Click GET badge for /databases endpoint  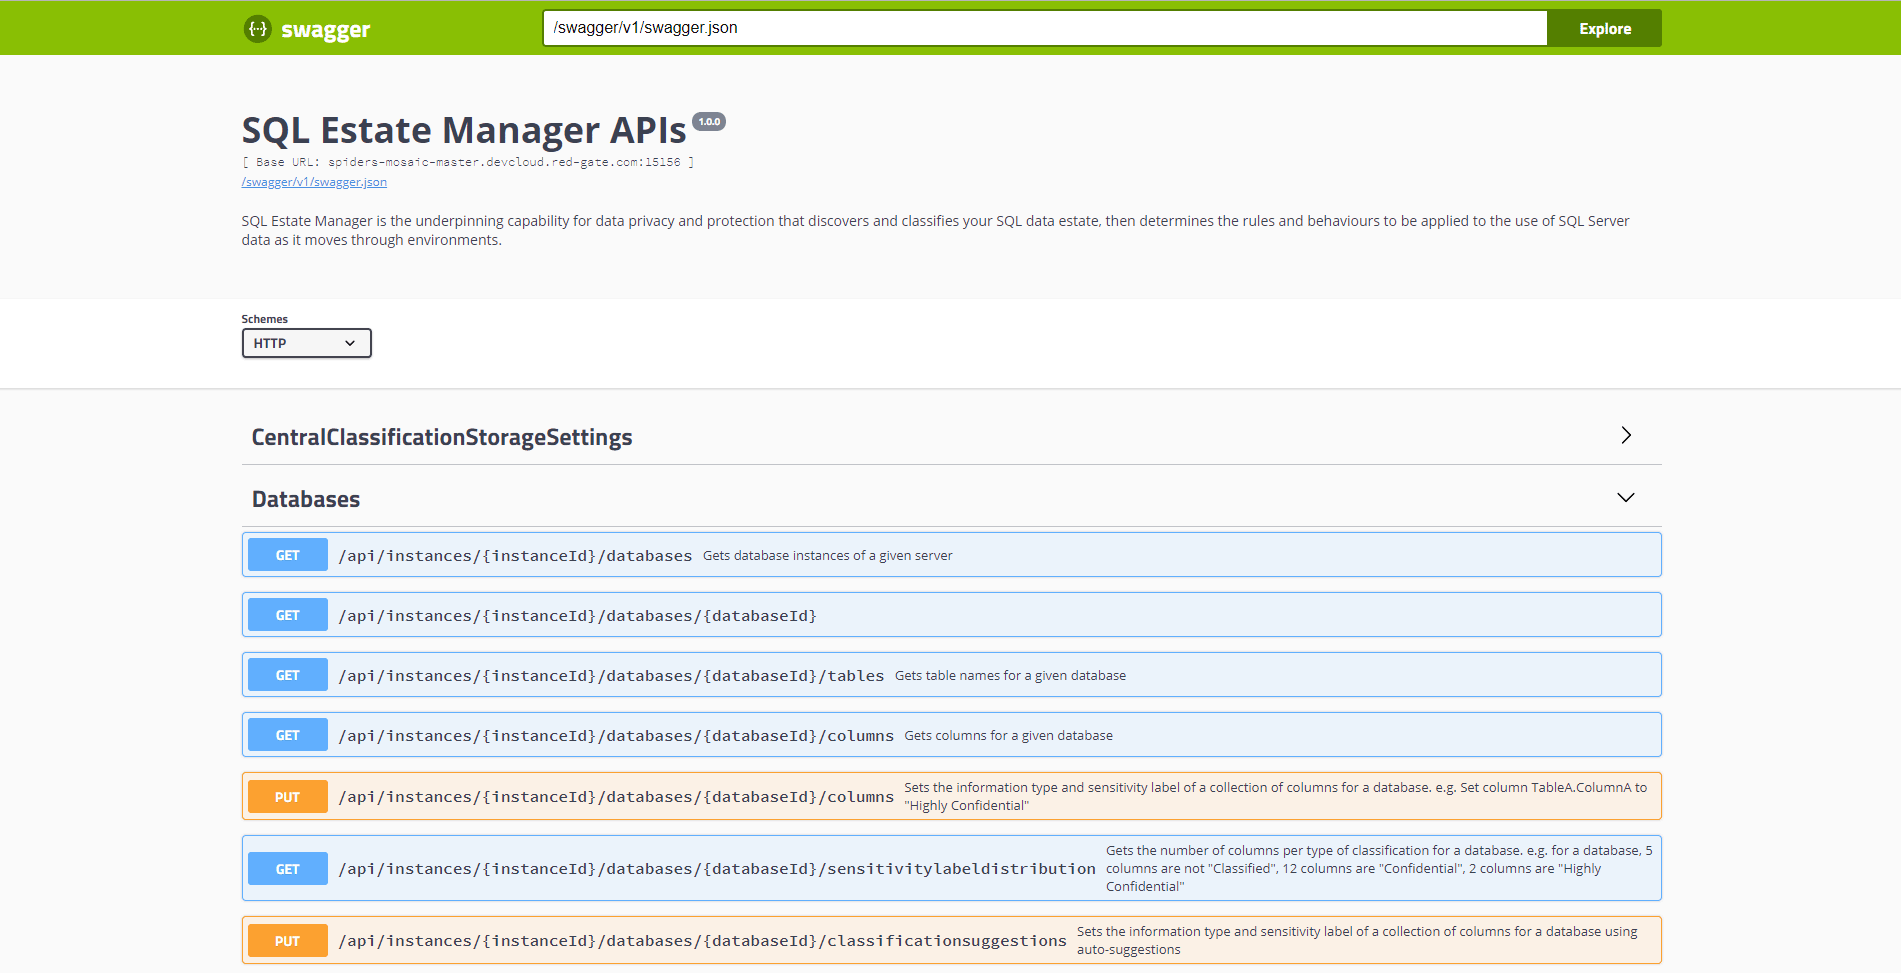(288, 555)
